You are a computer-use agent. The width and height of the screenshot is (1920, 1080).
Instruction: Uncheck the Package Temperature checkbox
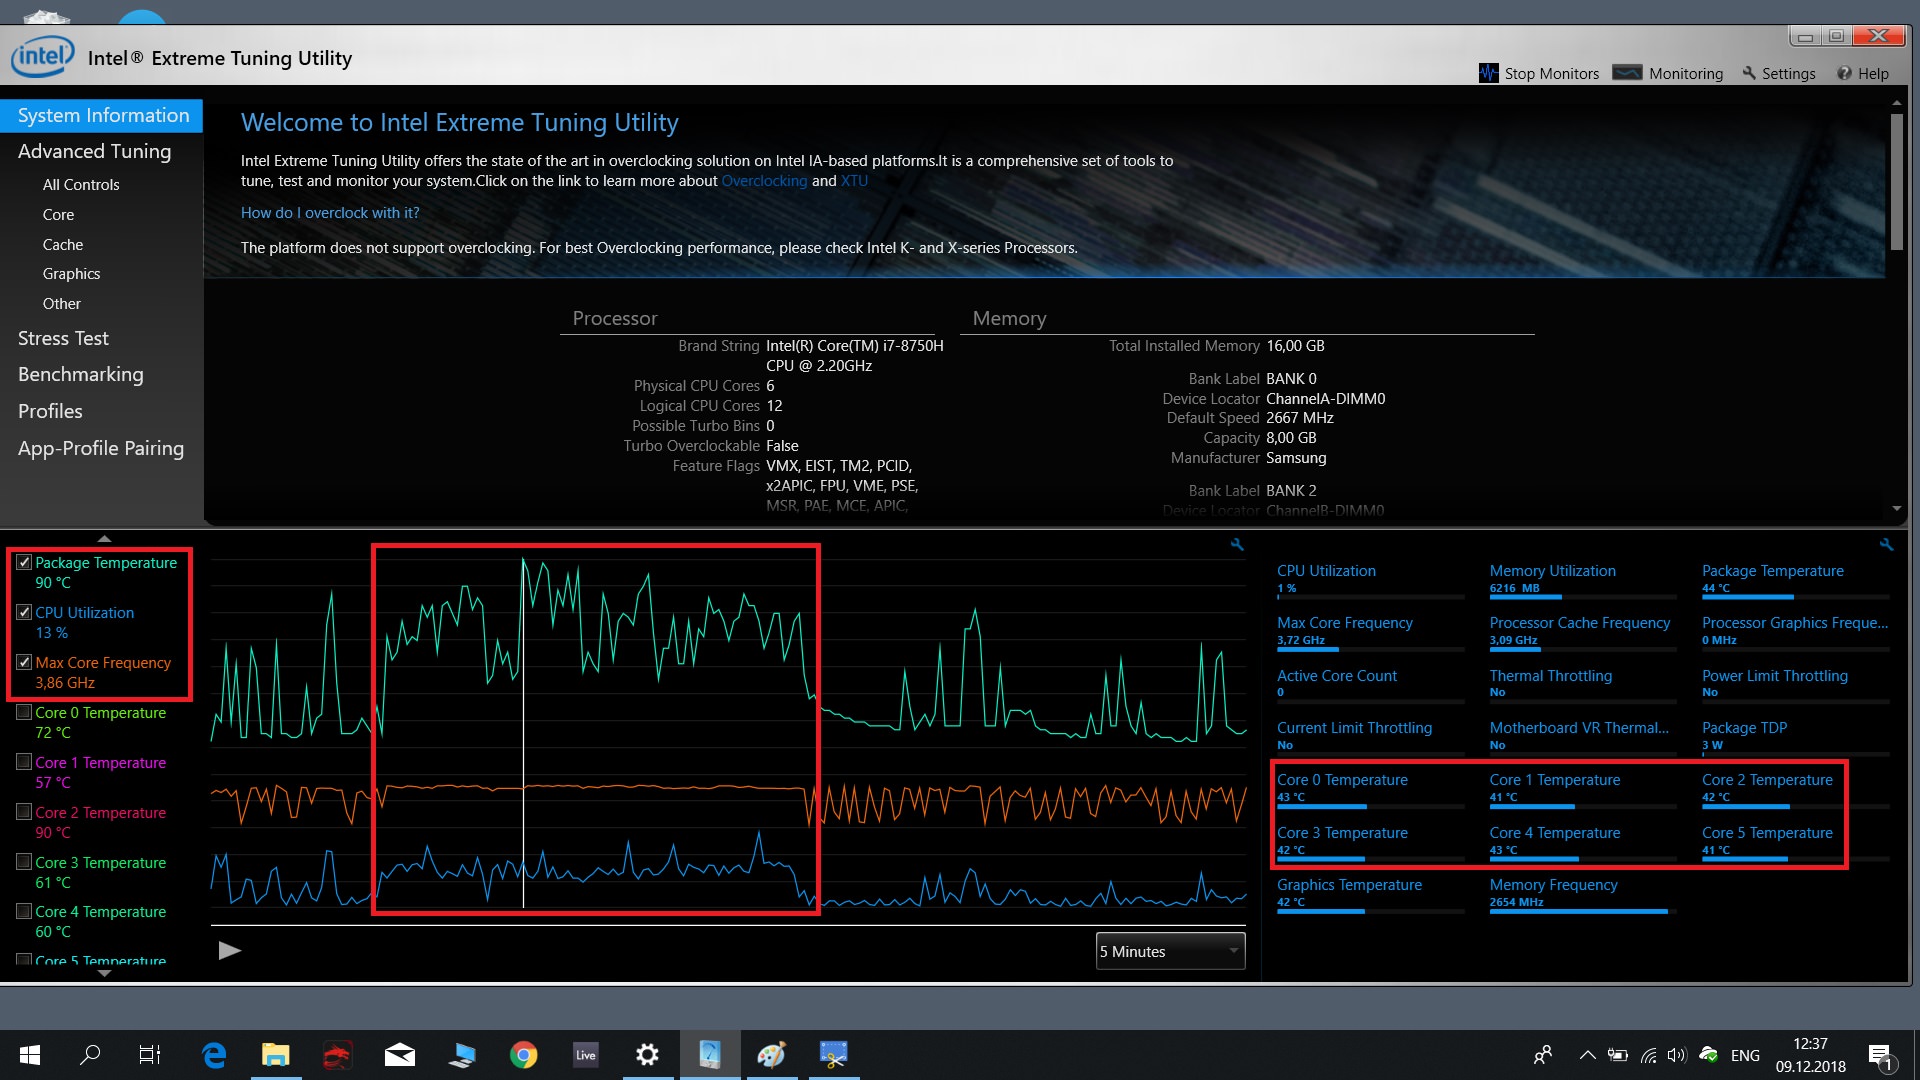[24, 562]
